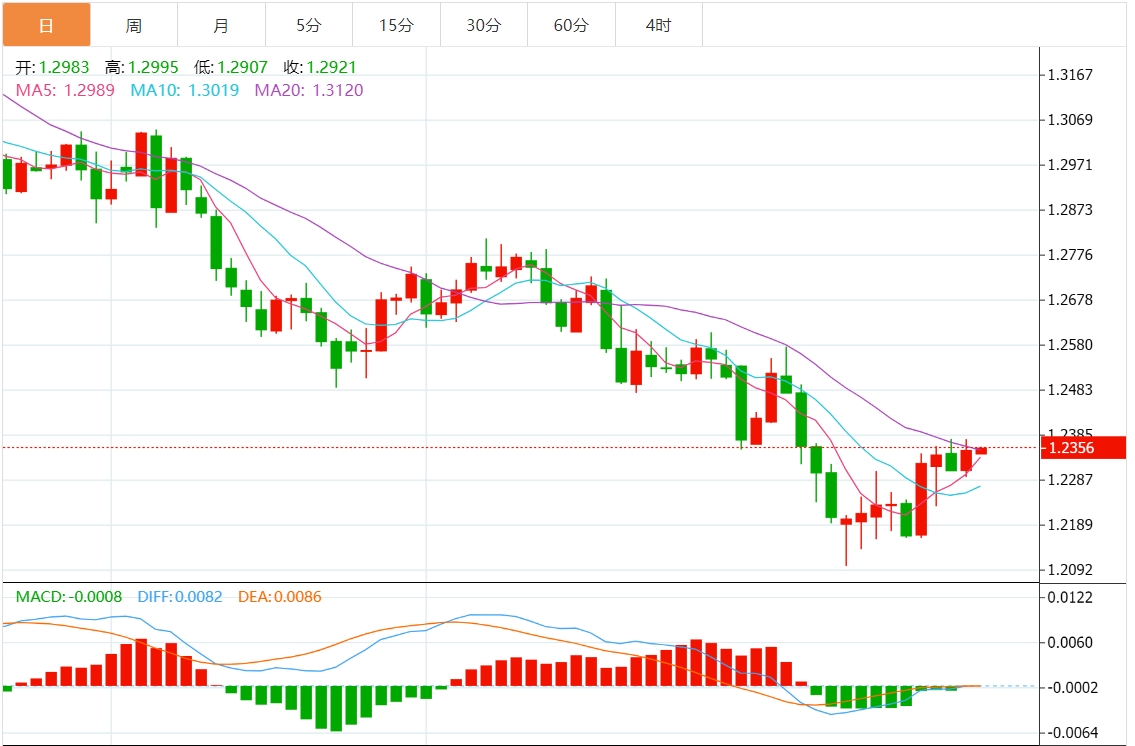Screen dimensions: 1135x746
Task: Click the MA10: 1.3019 indicator label
Action: click(x=187, y=90)
